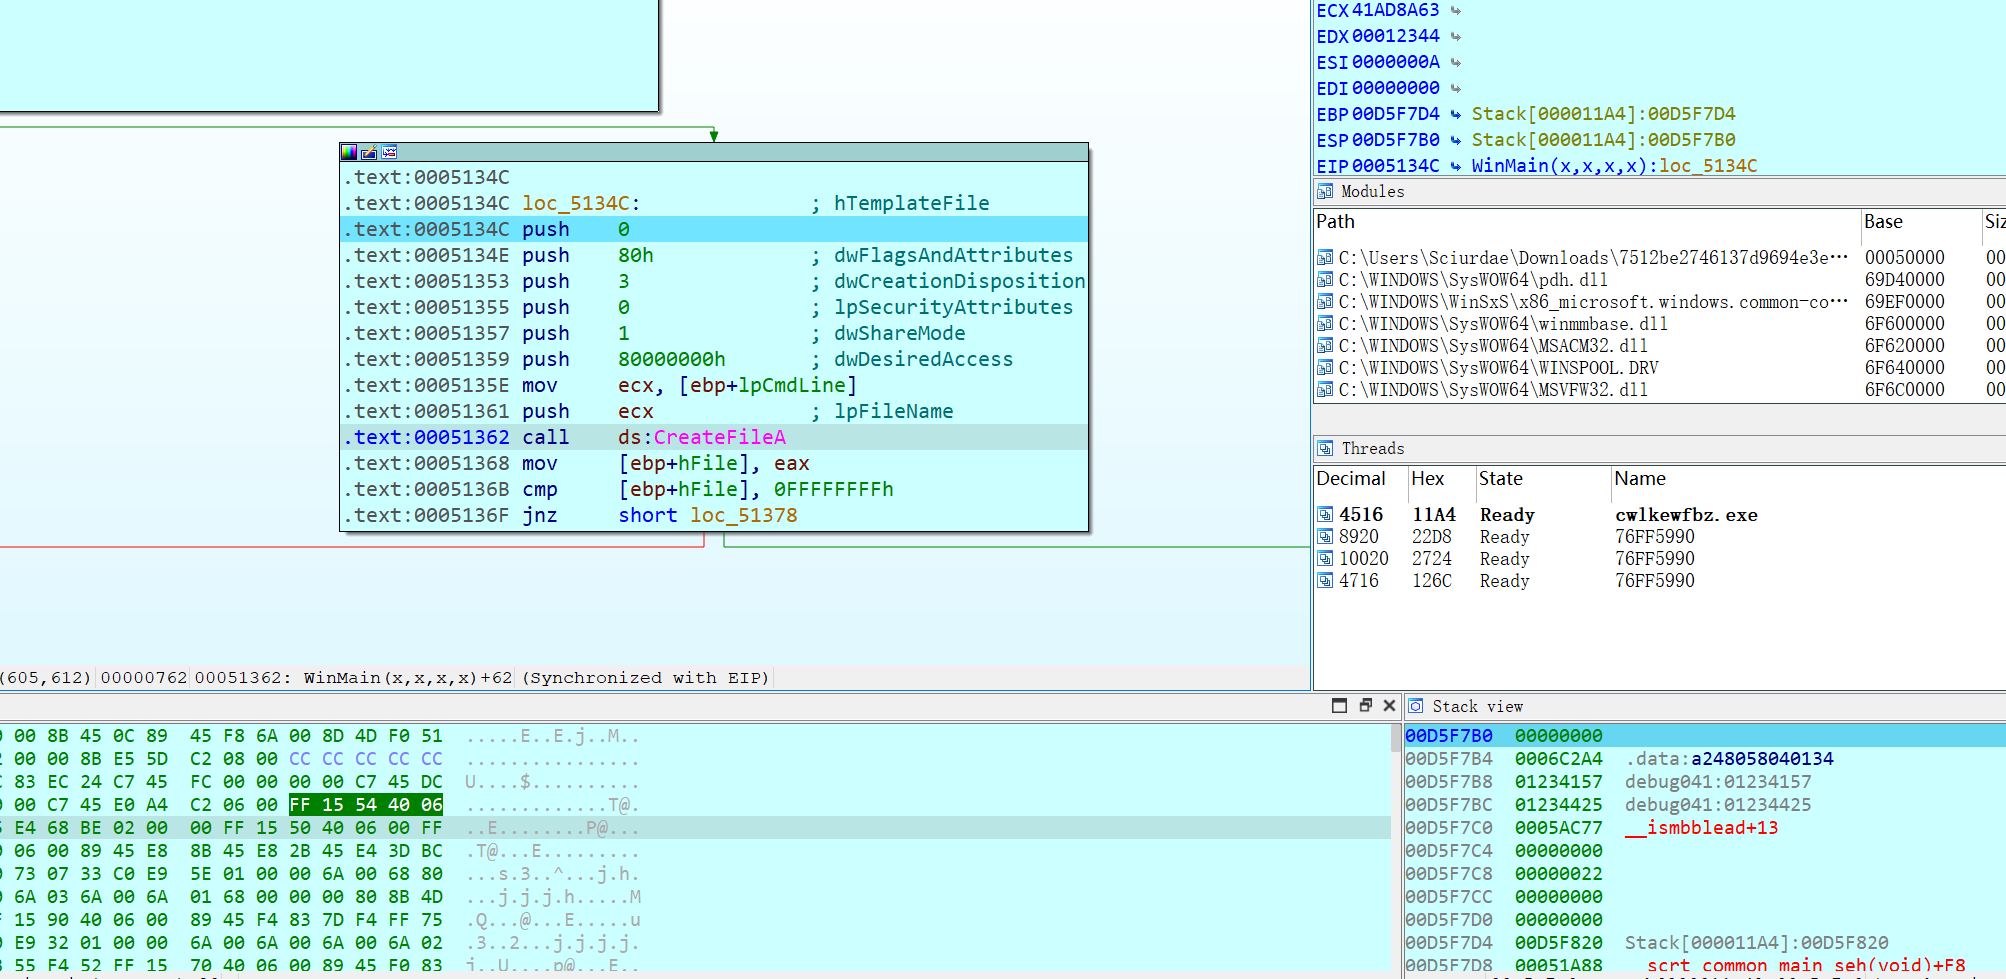The image size is (2006, 979).
Task: Close the hex view panel
Action: pyautogui.click(x=1389, y=705)
